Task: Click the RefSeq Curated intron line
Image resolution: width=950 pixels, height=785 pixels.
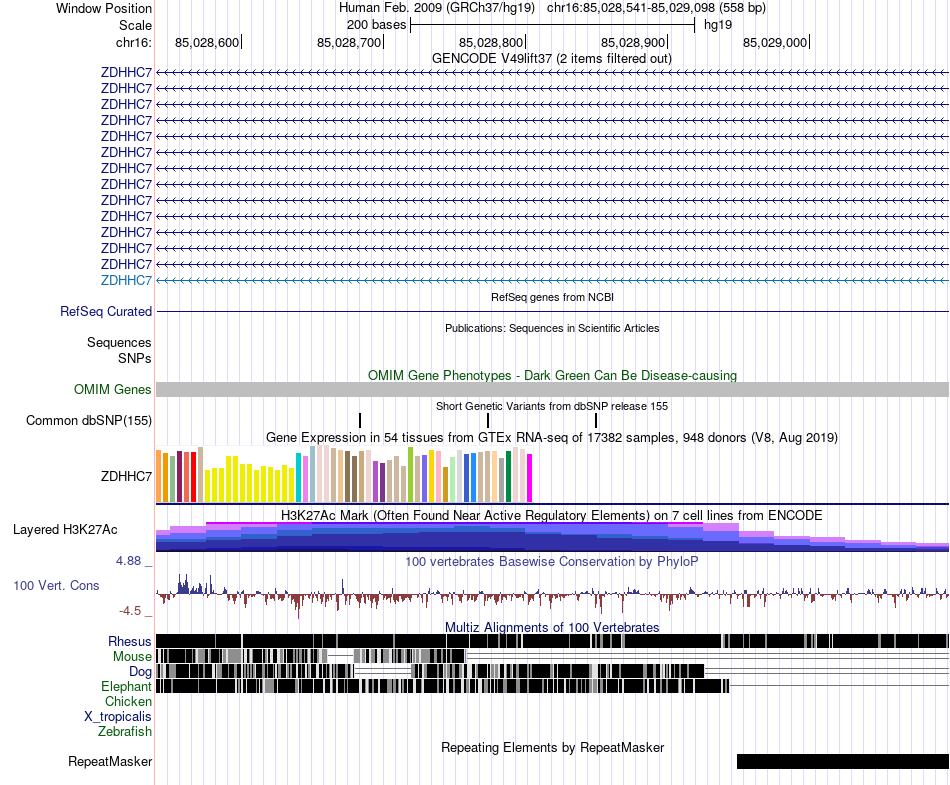Action: pos(553,311)
